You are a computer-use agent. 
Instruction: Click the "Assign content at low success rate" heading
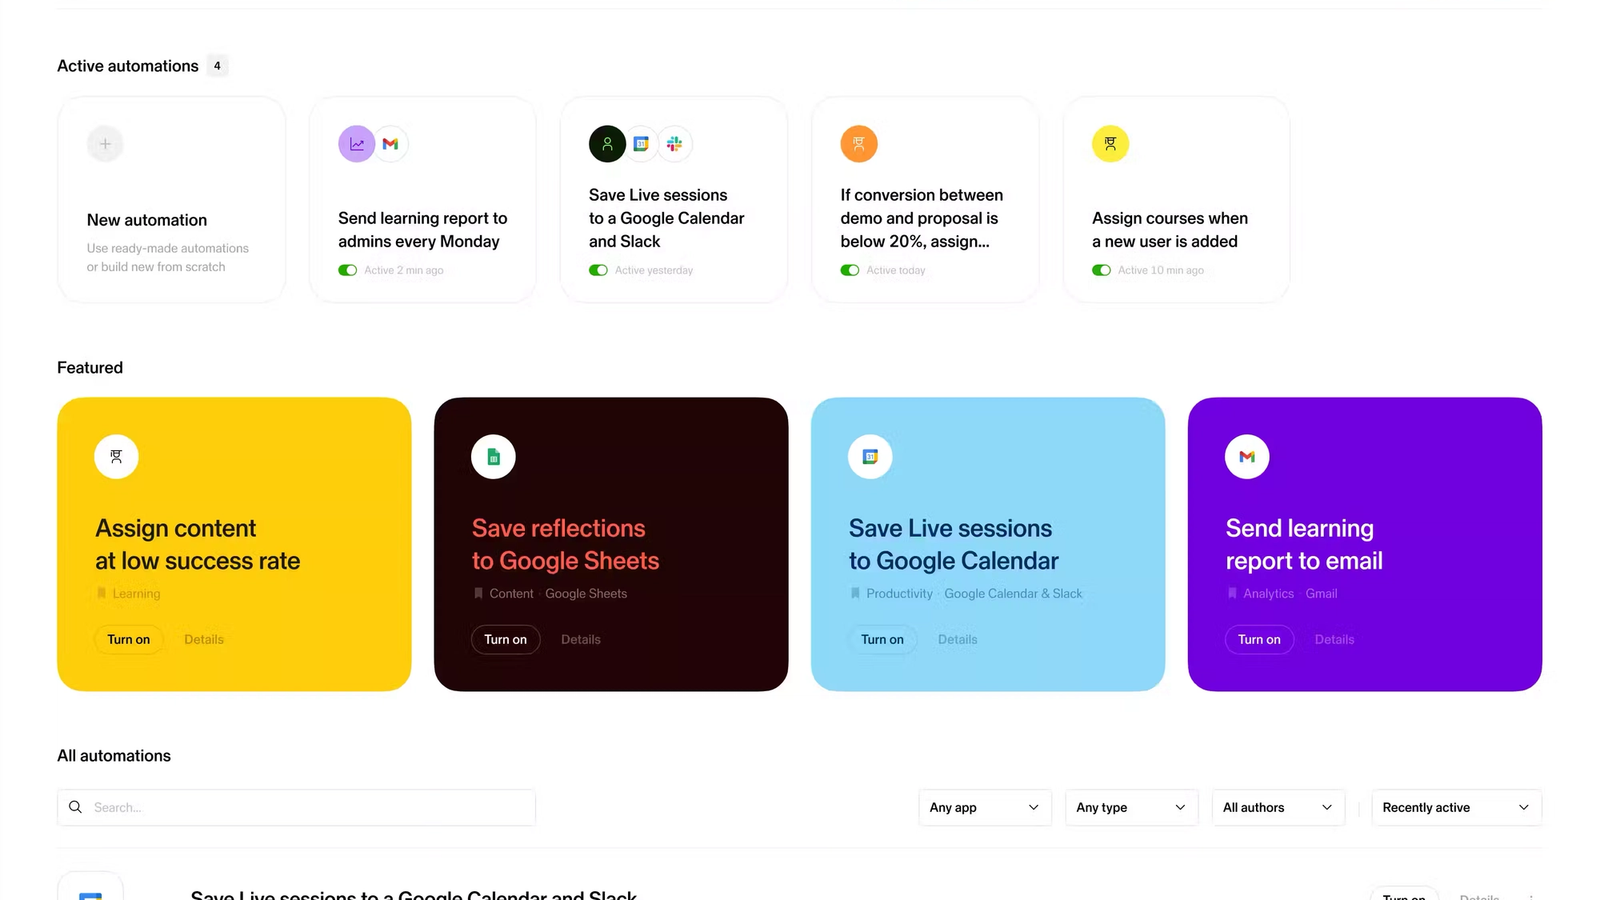click(198, 545)
